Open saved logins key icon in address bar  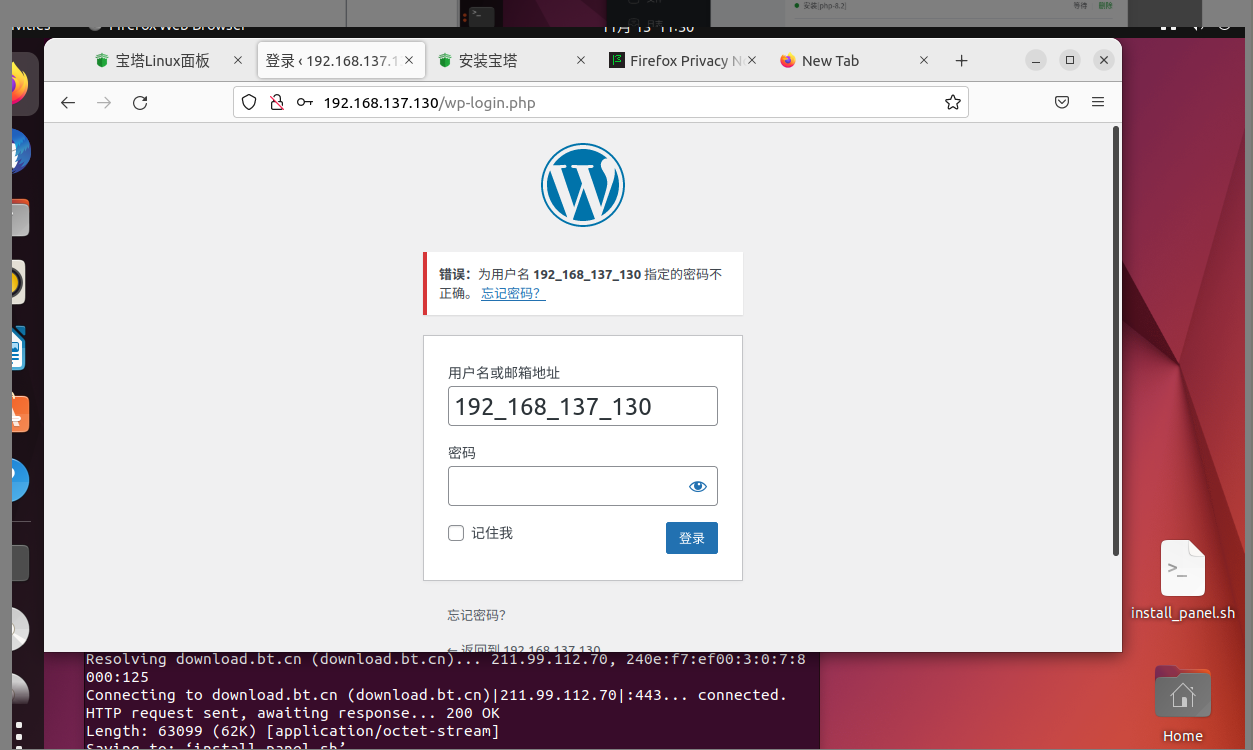tap(305, 102)
